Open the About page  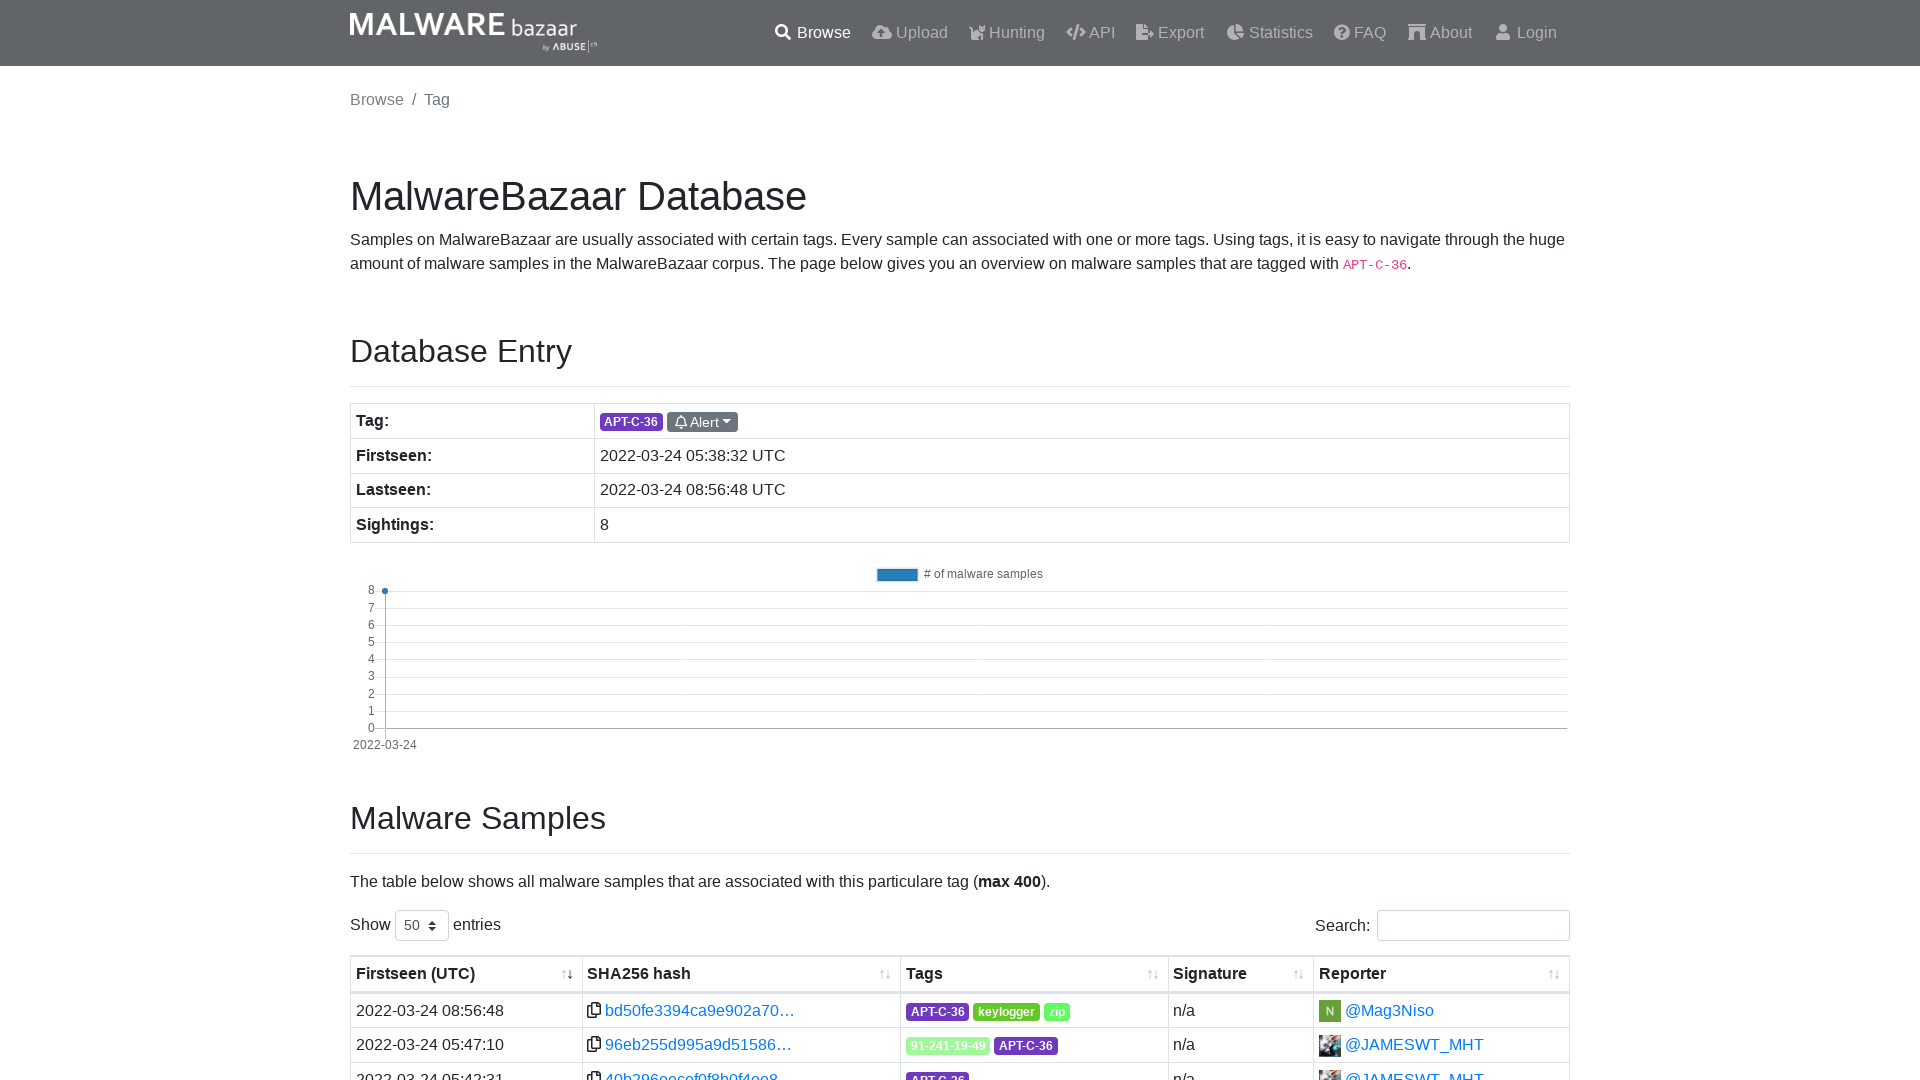(x=1440, y=33)
